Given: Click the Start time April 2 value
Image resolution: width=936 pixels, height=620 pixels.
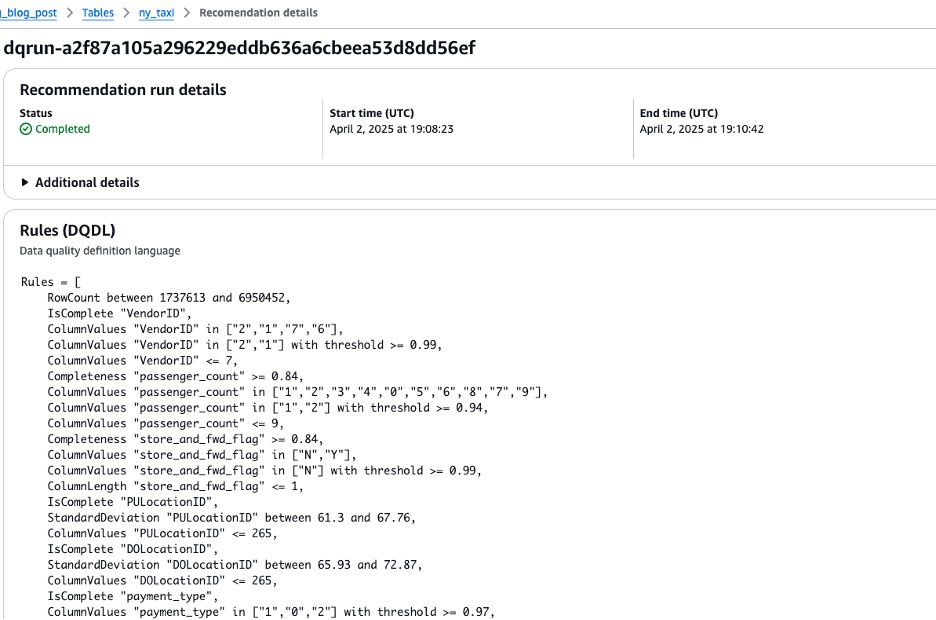Looking at the screenshot, I should click(x=392, y=129).
